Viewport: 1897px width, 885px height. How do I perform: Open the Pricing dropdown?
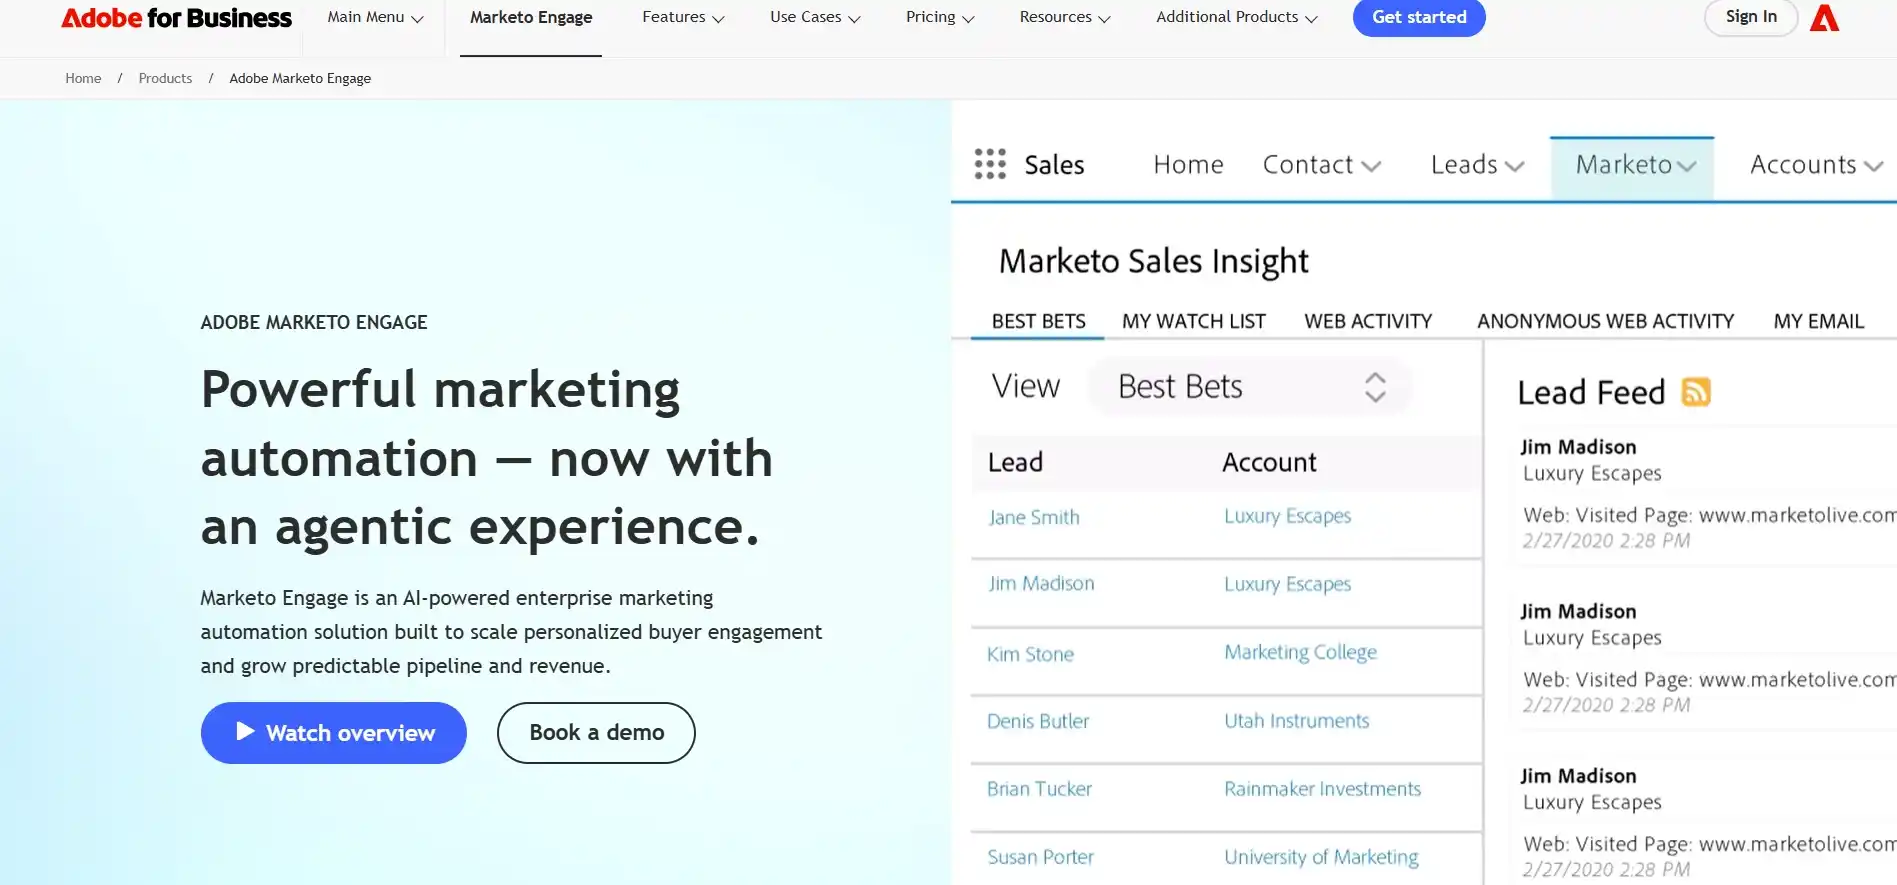tap(940, 17)
